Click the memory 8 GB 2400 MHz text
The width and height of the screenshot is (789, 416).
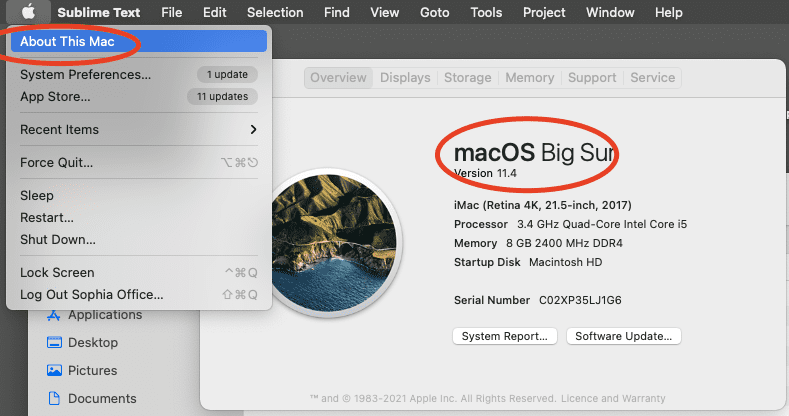coord(564,243)
